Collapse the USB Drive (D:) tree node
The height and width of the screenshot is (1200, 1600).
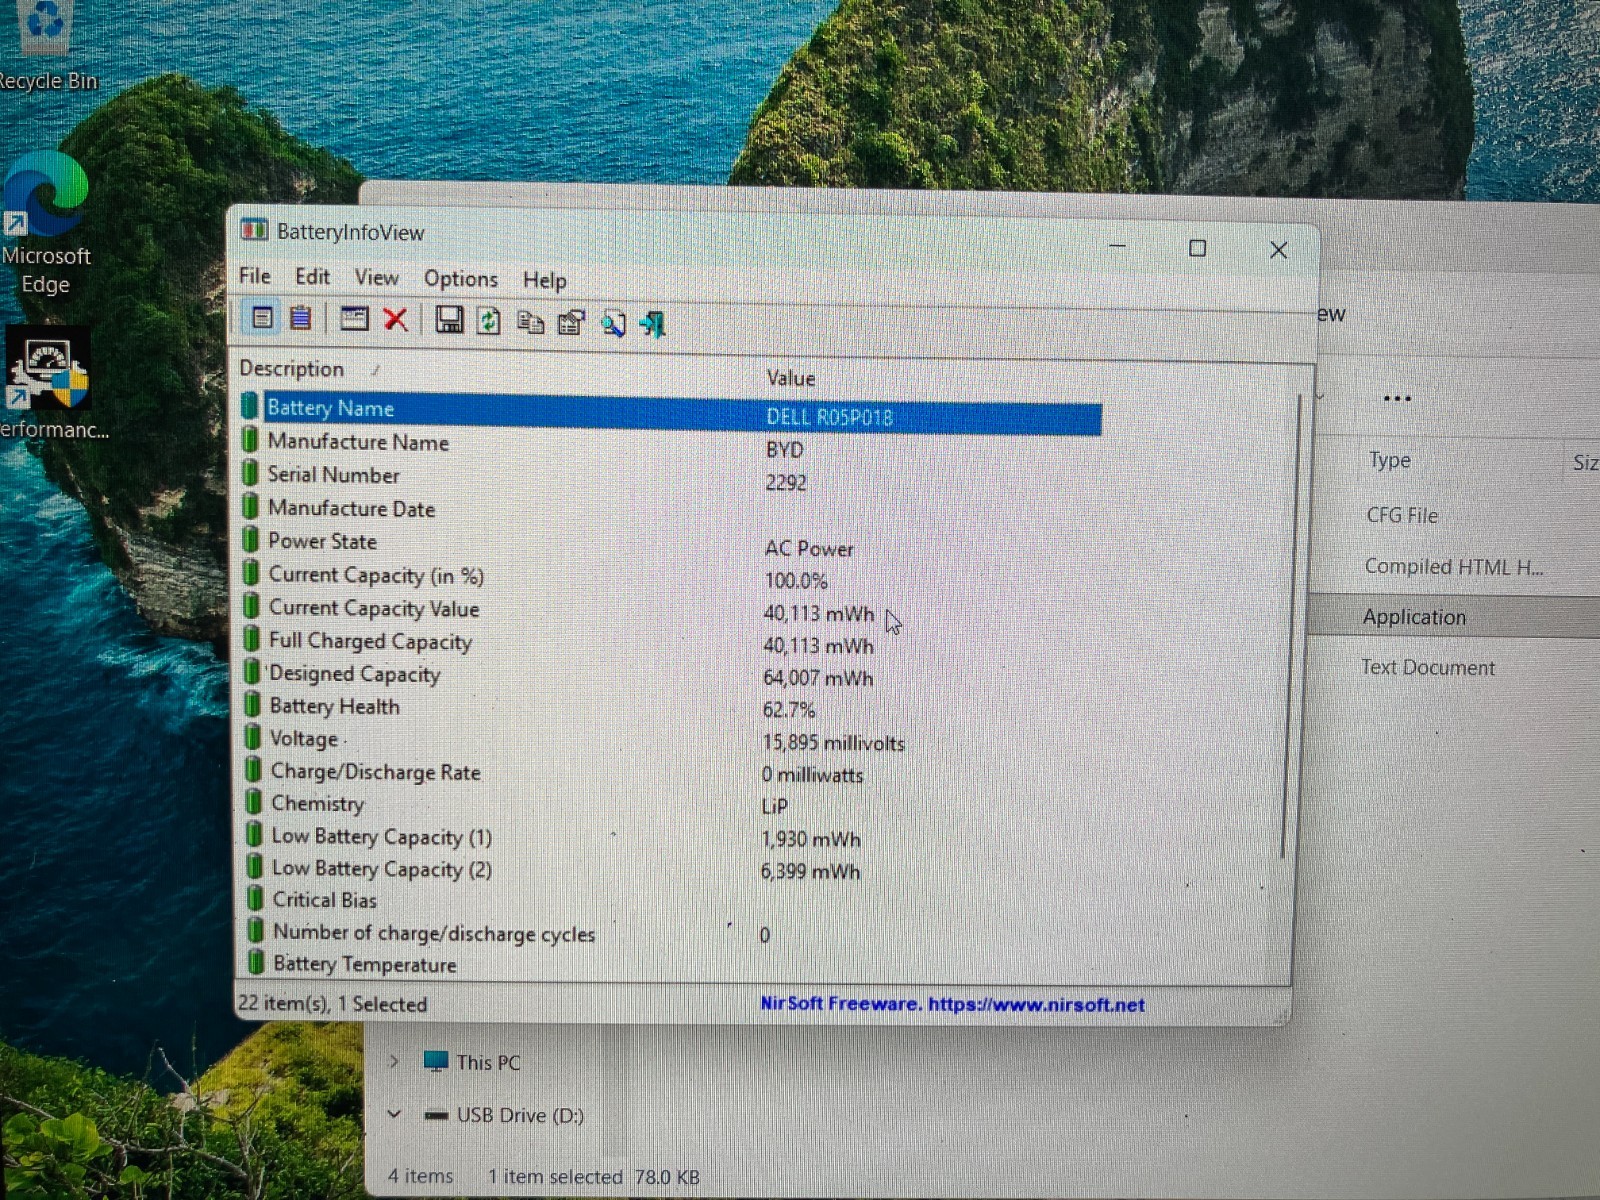click(394, 1113)
